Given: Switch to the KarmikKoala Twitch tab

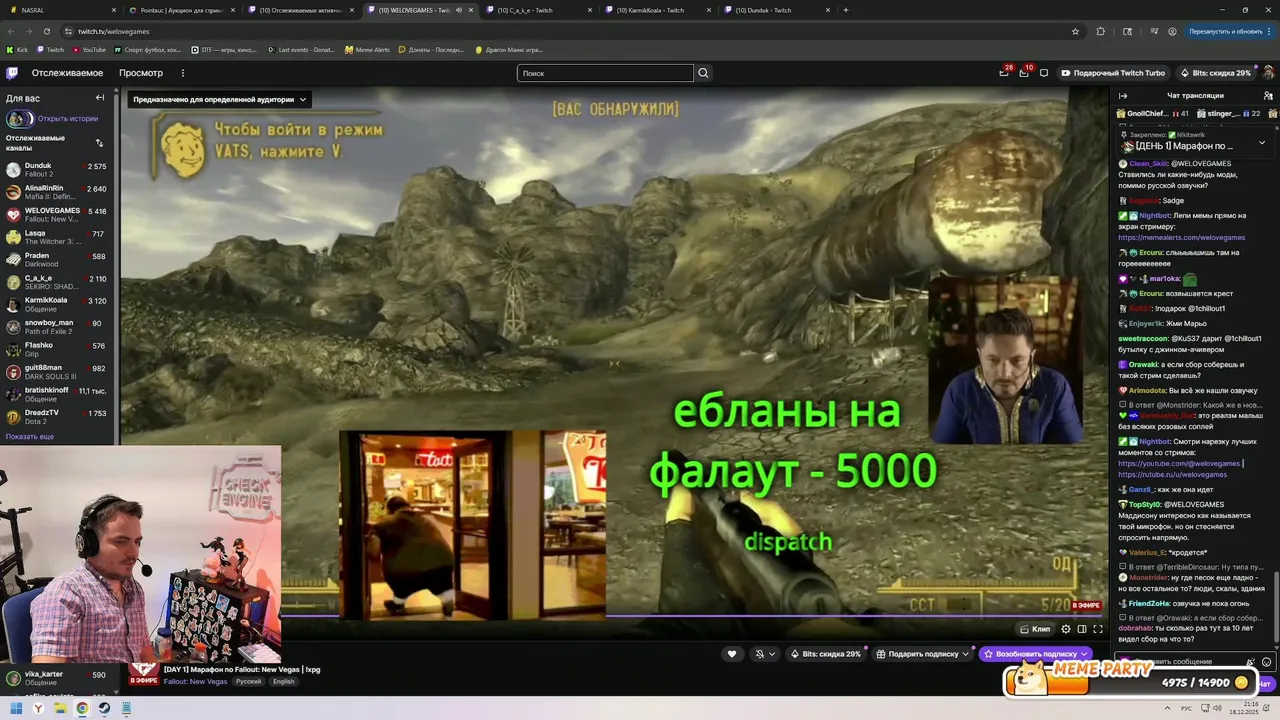Looking at the screenshot, I should [657, 10].
